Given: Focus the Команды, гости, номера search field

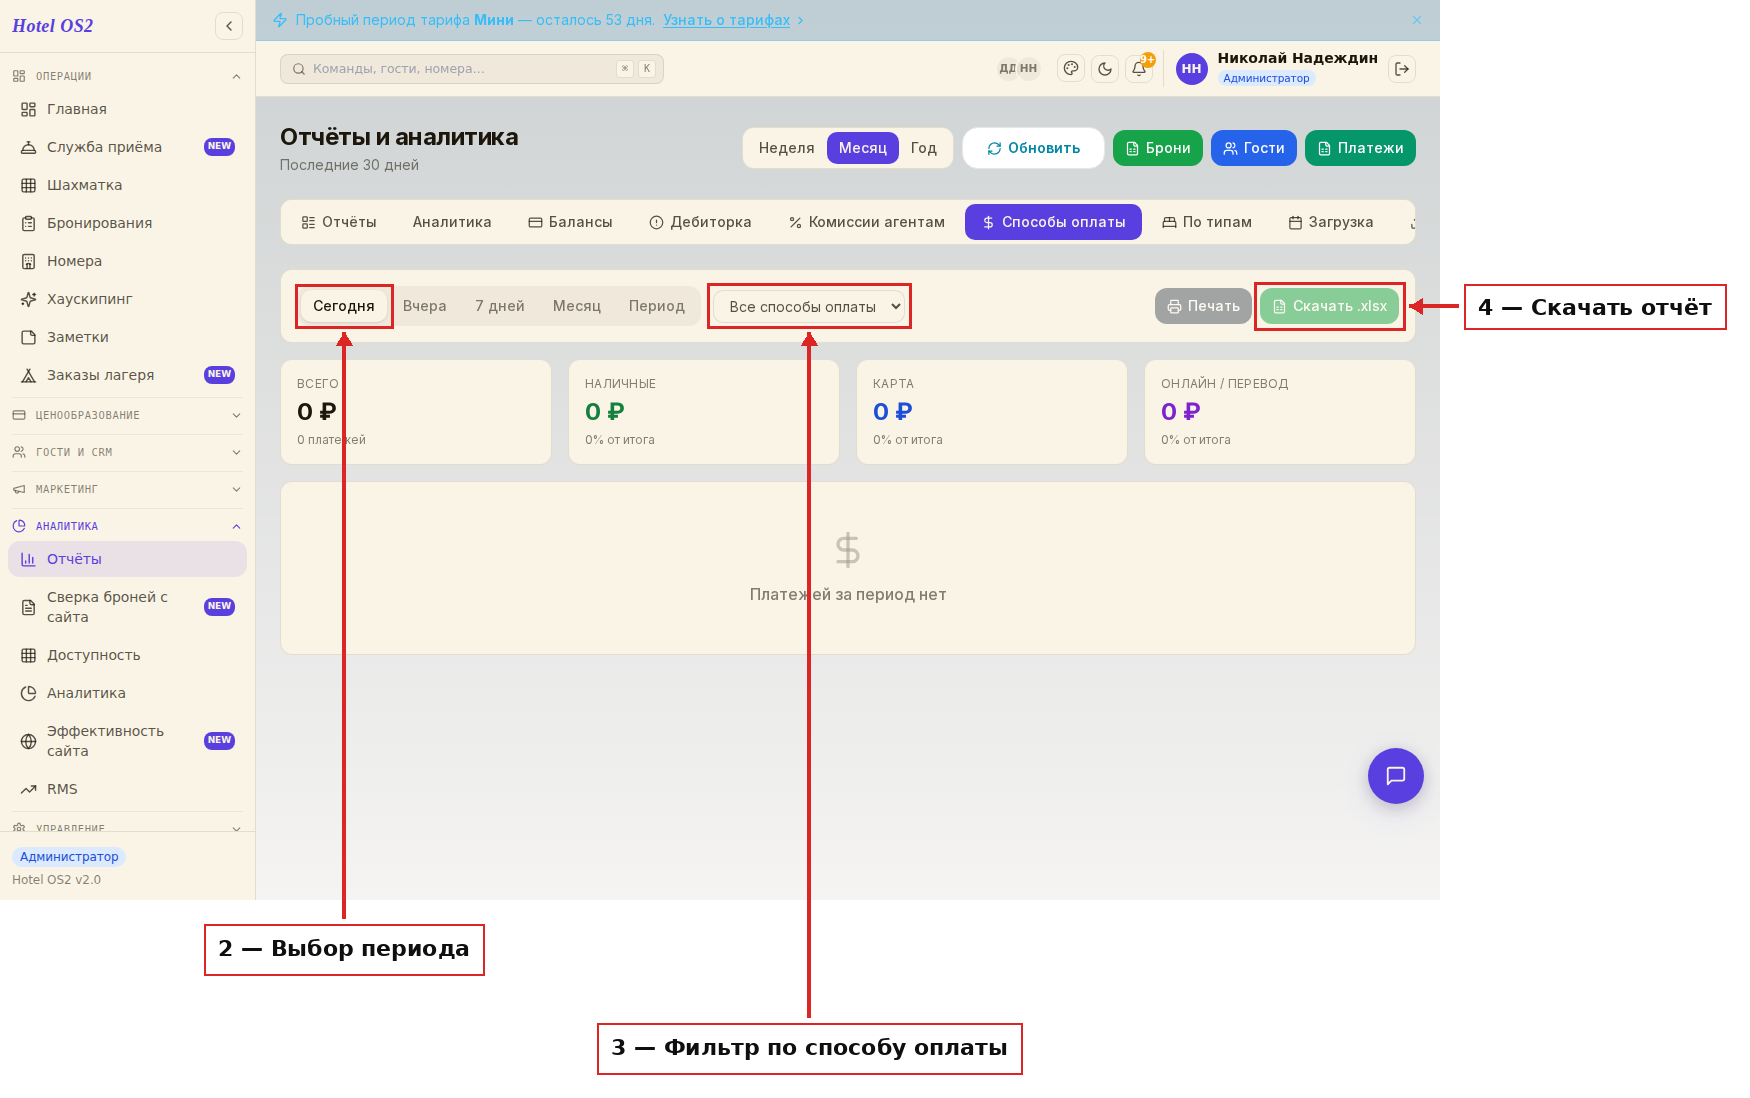Looking at the screenshot, I should (472, 69).
